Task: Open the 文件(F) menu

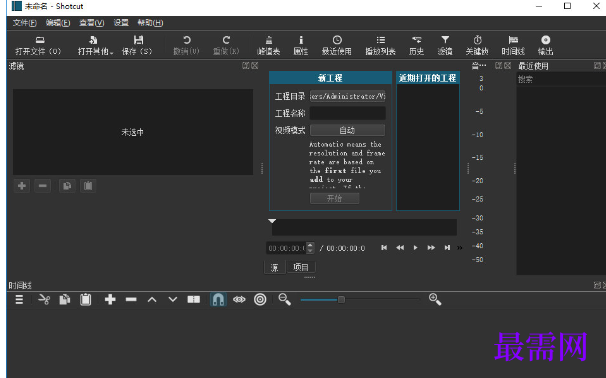Action: point(25,23)
